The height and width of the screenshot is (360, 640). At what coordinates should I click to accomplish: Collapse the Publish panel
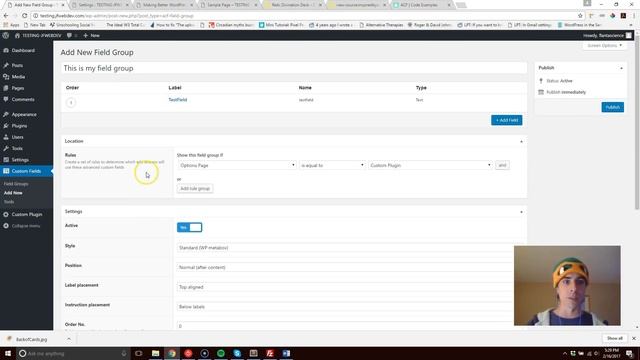(x=621, y=68)
